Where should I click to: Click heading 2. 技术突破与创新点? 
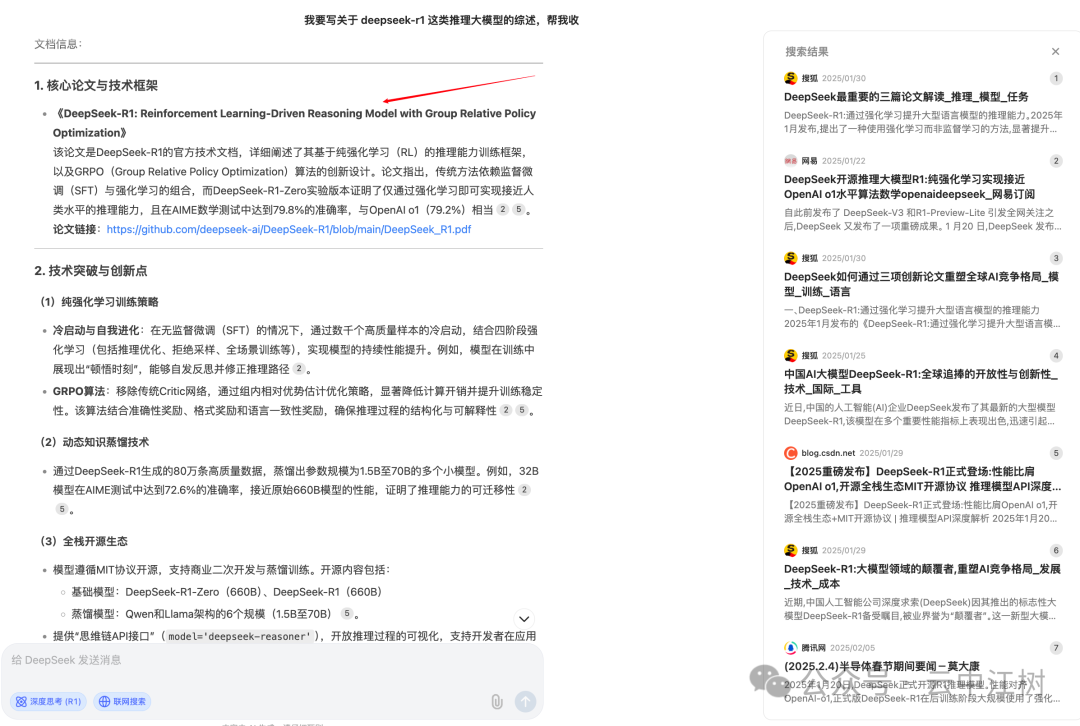pos(91,271)
